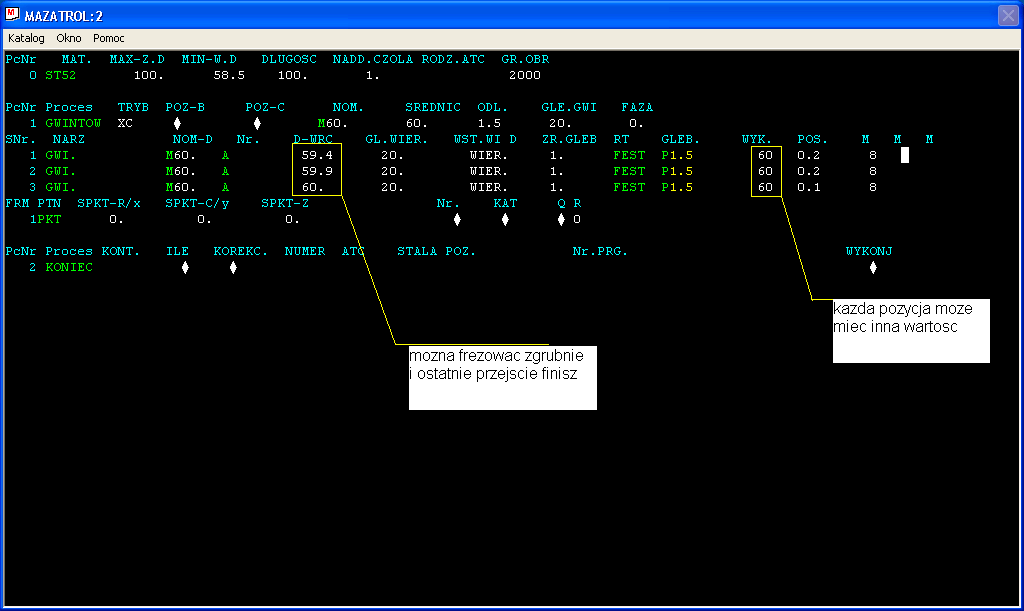
Task: Select the NOM. value M60. in GWINTOW row
Action: coord(332,123)
